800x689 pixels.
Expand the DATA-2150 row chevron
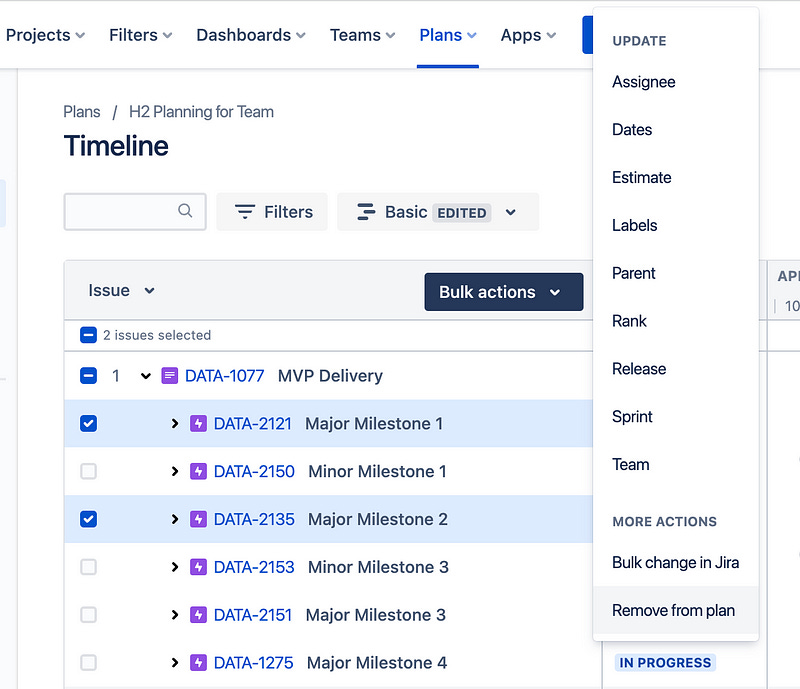175,472
